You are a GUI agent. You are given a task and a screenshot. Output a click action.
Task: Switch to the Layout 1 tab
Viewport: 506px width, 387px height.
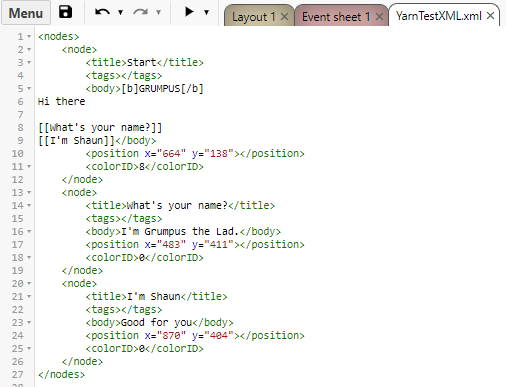(253, 16)
